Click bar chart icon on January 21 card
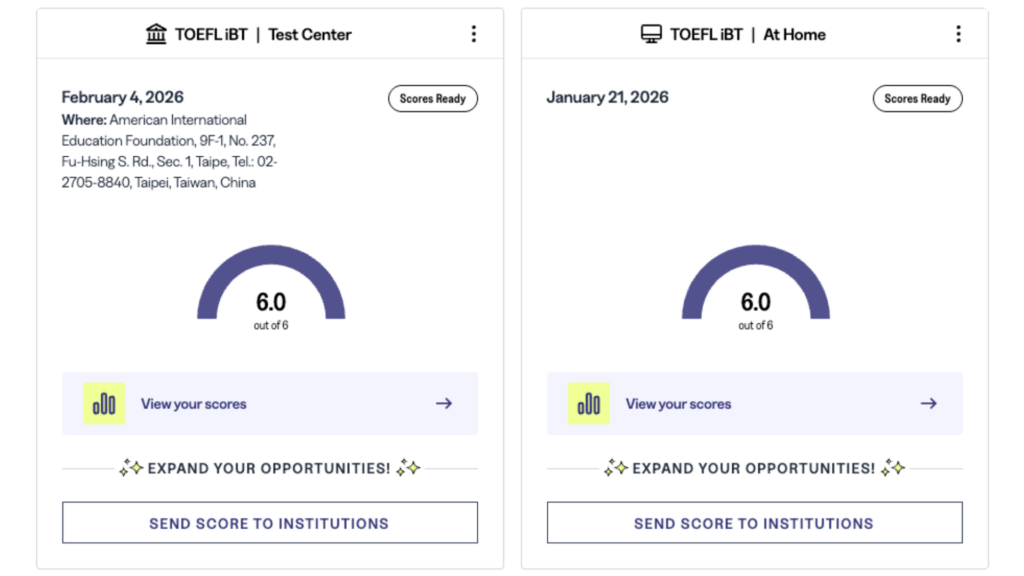 click(589, 404)
